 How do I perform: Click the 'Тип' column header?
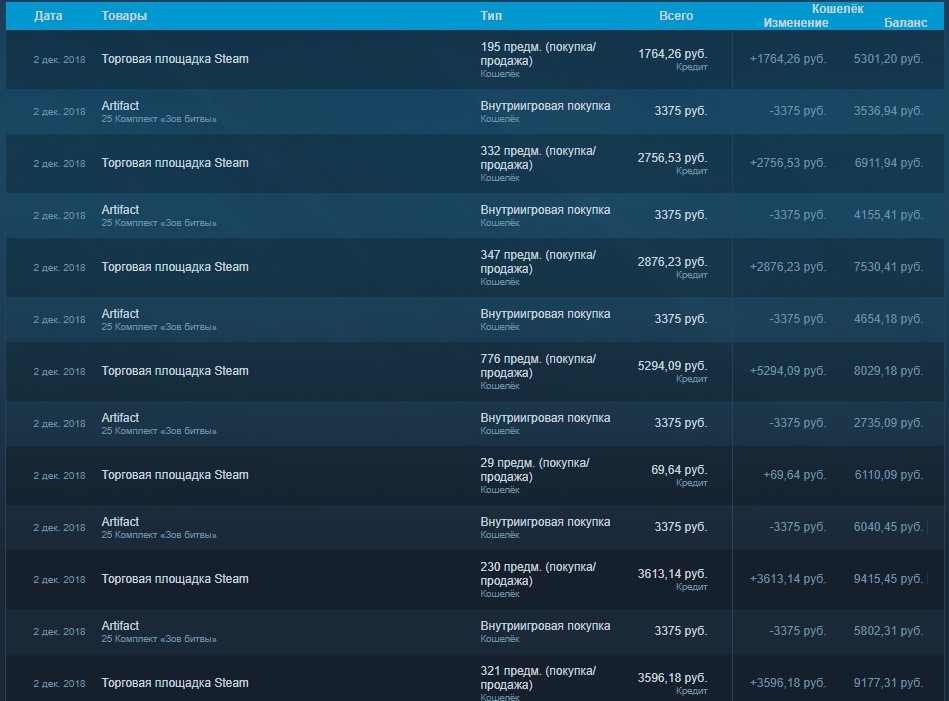(491, 17)
